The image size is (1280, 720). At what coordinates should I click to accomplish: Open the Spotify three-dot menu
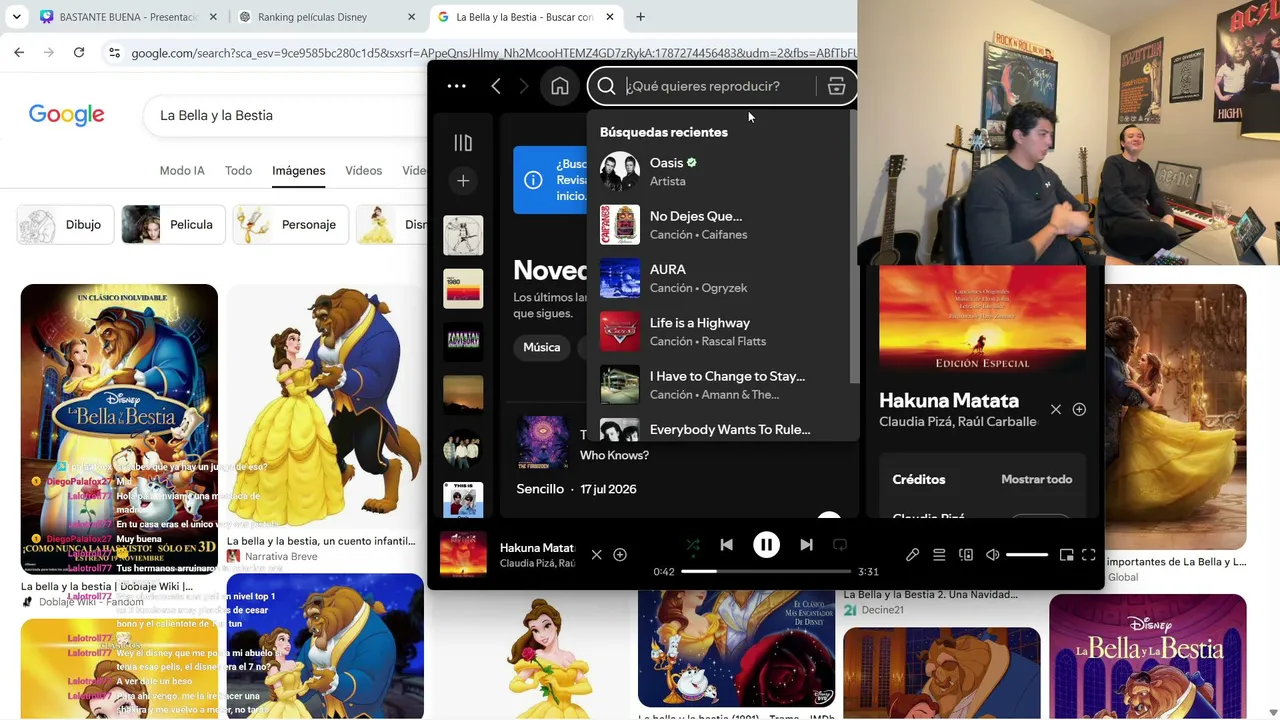456,86
